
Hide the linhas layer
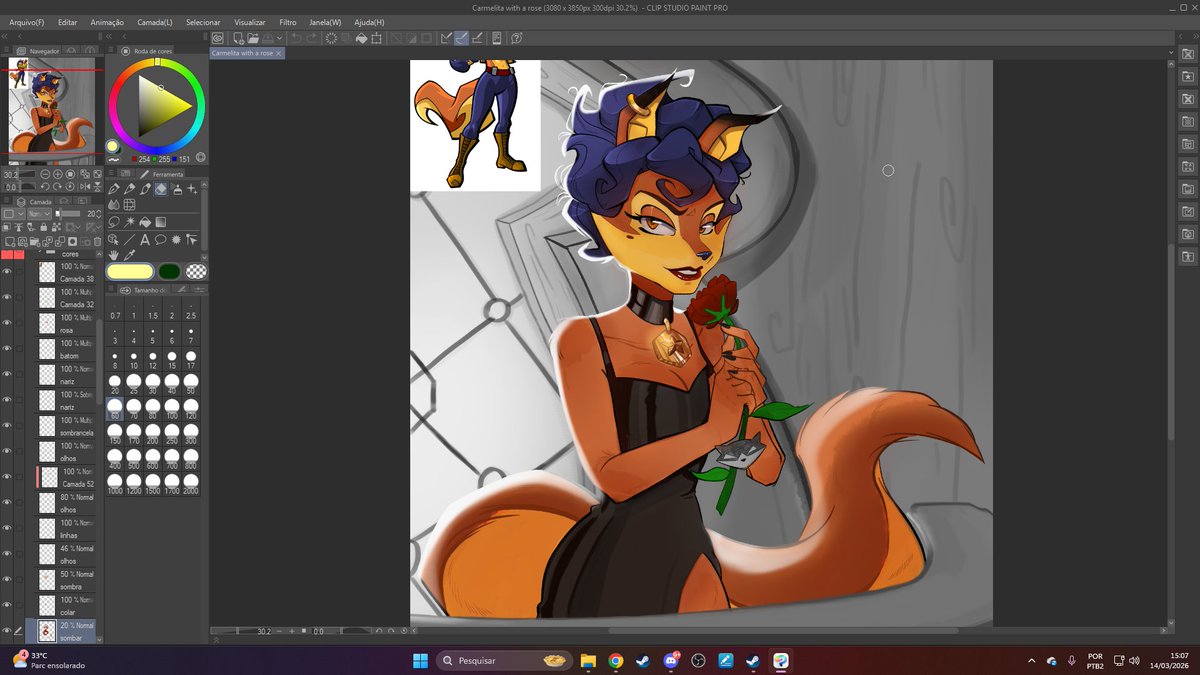[7, 528]
